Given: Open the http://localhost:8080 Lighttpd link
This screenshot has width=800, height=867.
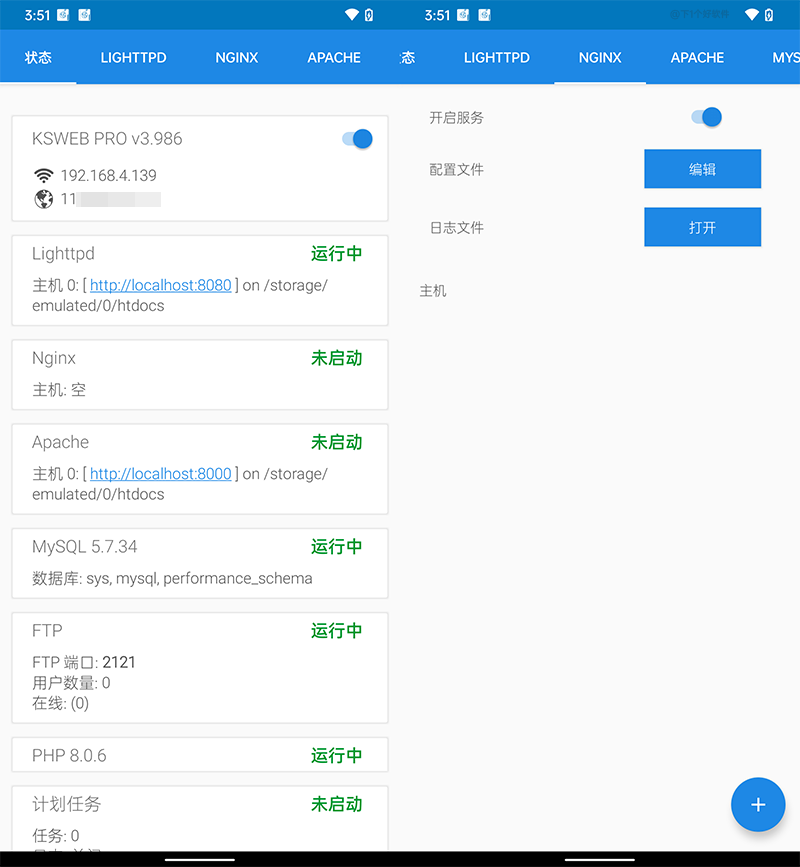Looking at the screenshot, I should [x=160, y=285].
